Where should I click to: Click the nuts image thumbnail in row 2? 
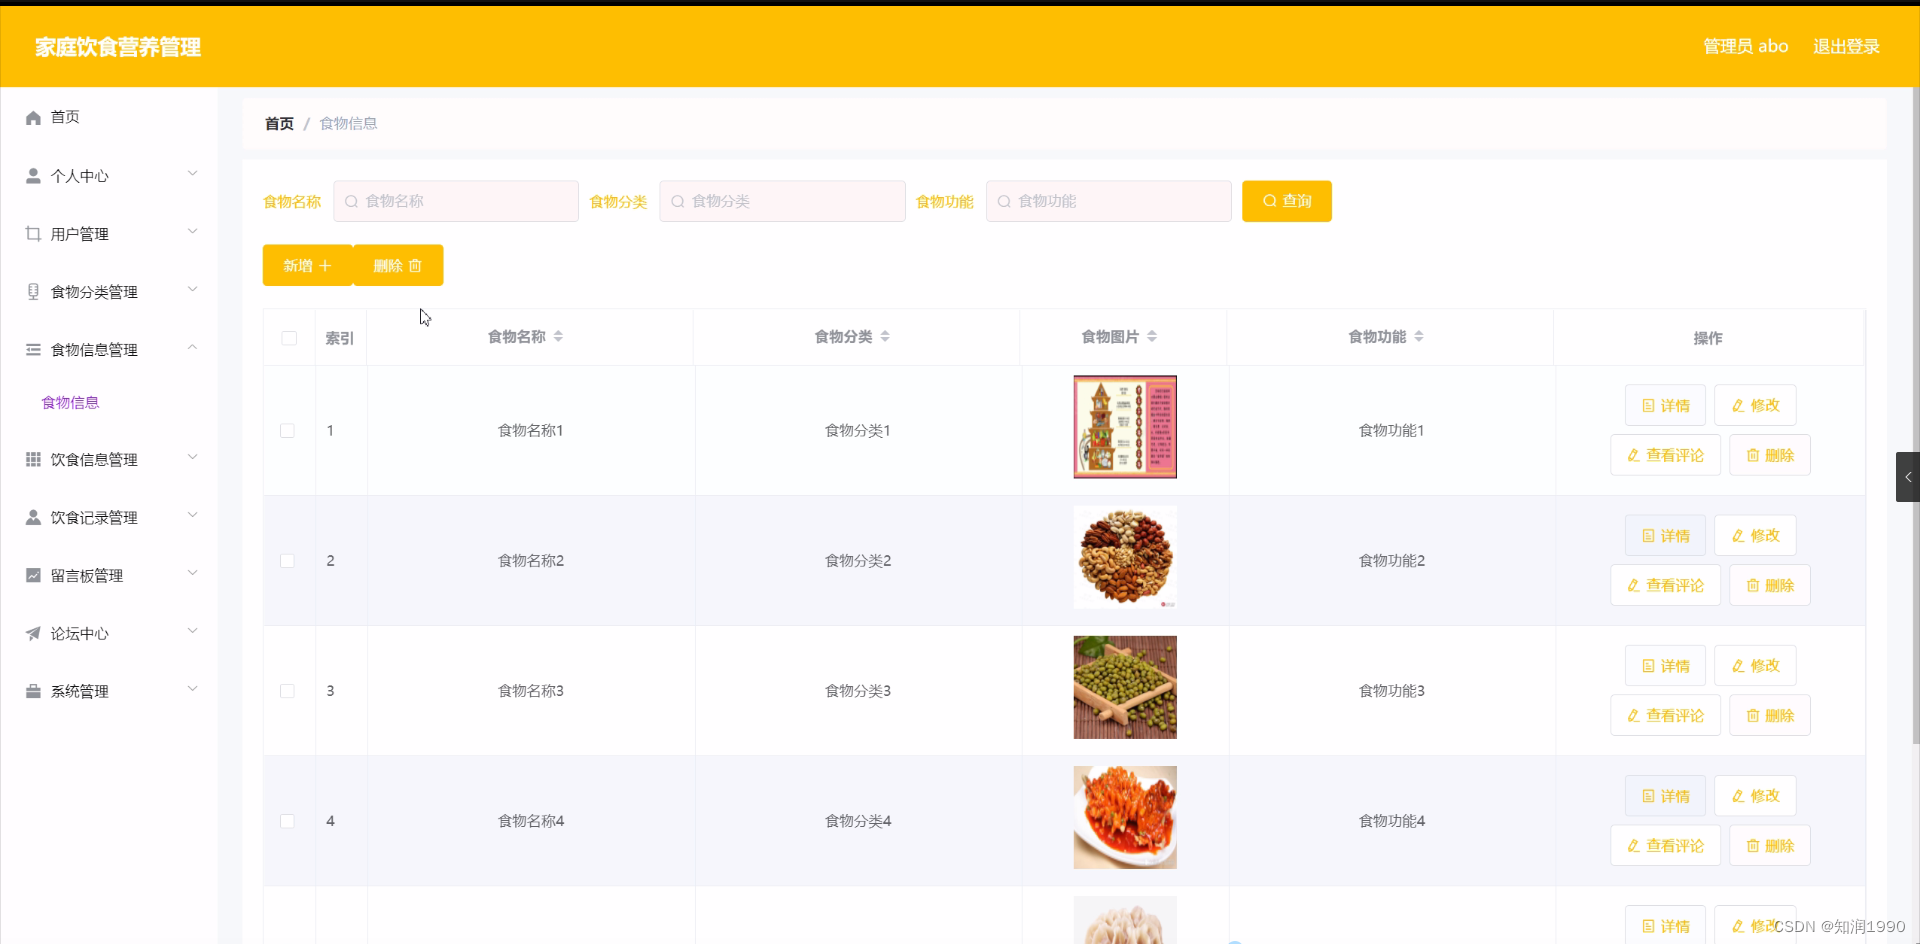pos(1124,557)
